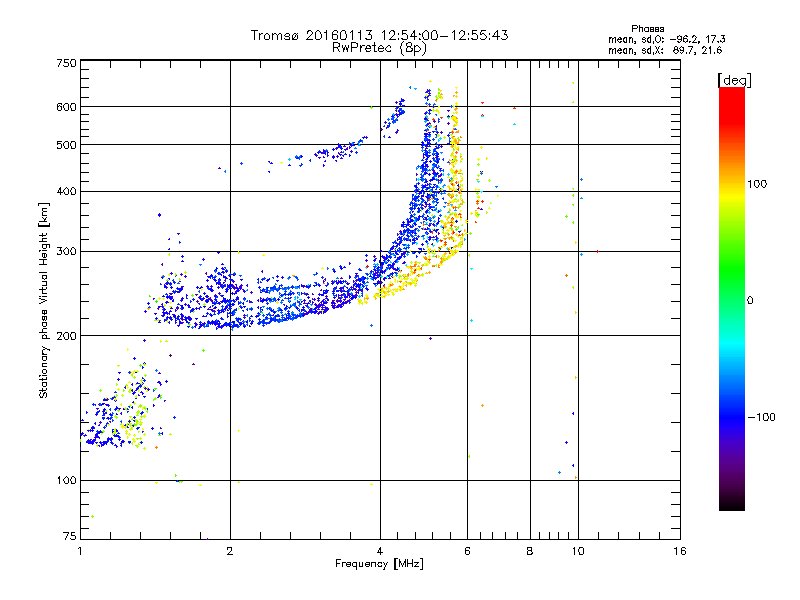Click the y-axis label '200'
The height and width of the screenshot is (600, 800).
pyautogui.click(x=66, y=336)
